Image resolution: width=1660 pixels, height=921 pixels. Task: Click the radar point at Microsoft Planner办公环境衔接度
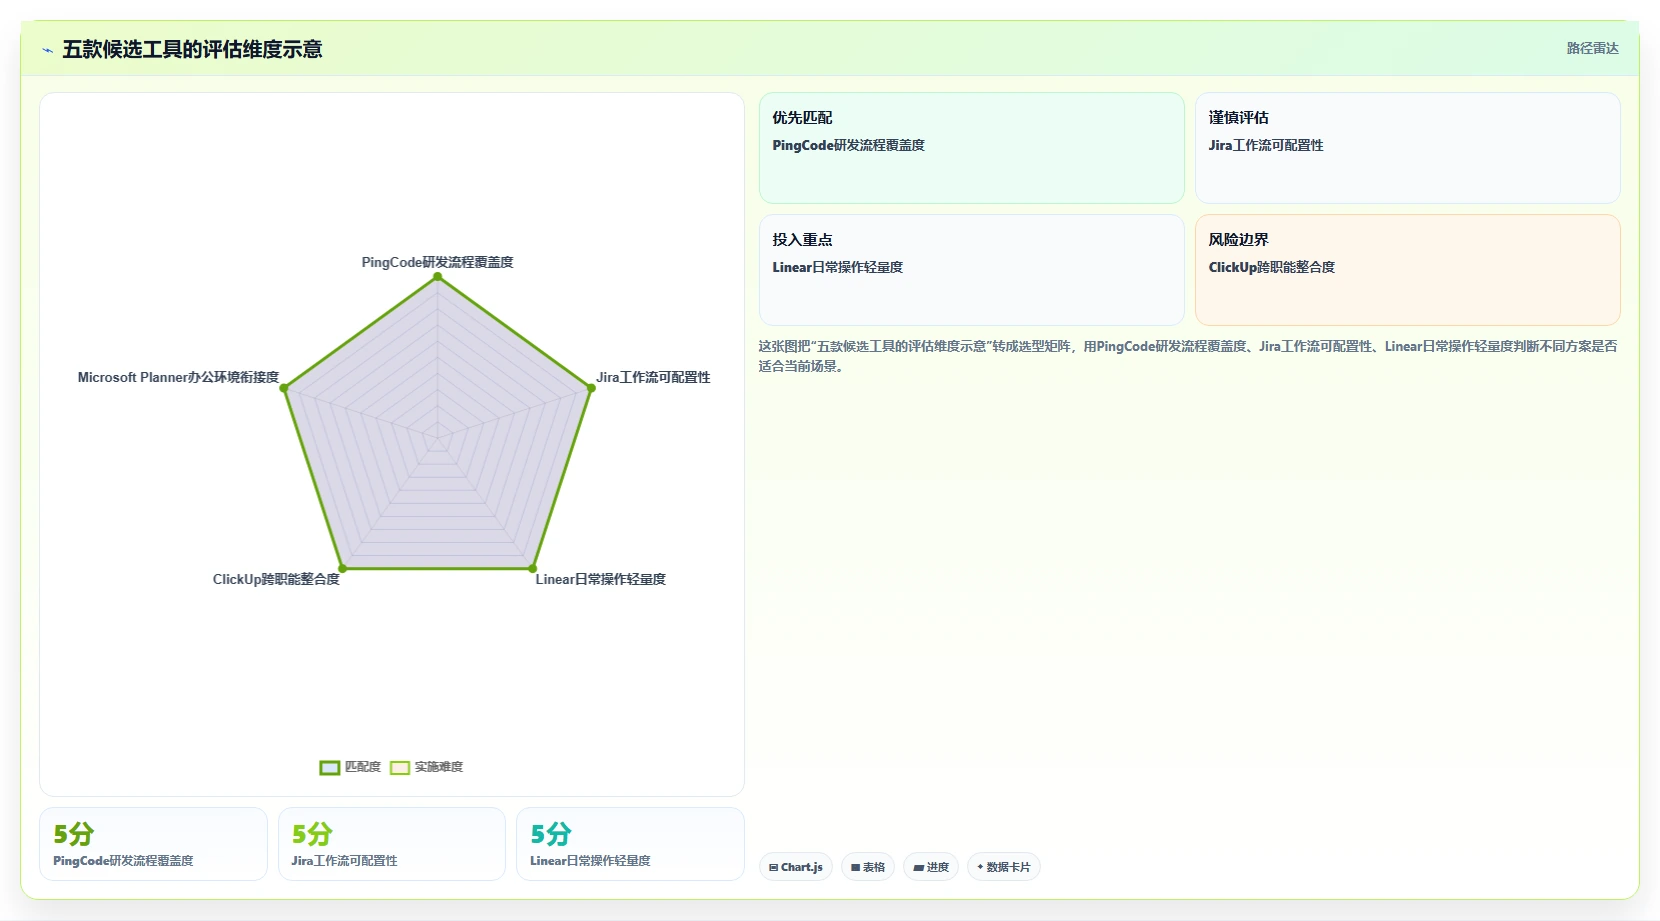(x=284, y=388)
